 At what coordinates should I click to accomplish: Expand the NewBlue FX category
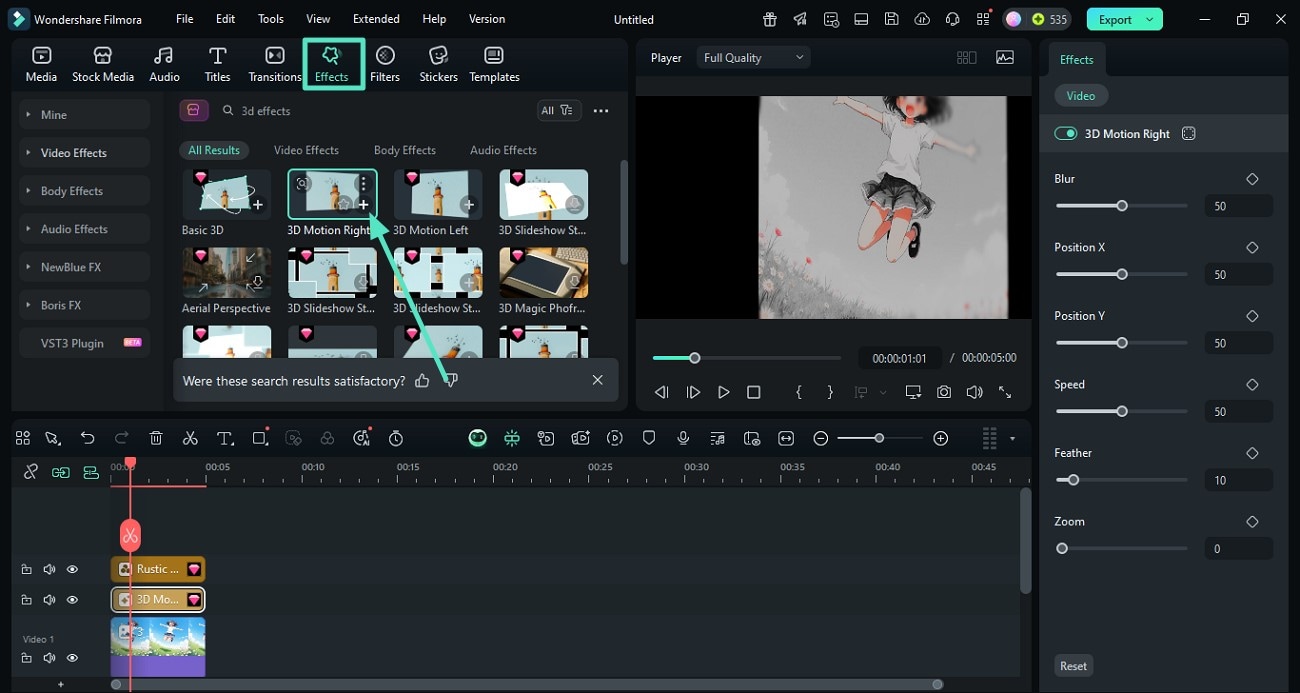(x=85, y=267)
